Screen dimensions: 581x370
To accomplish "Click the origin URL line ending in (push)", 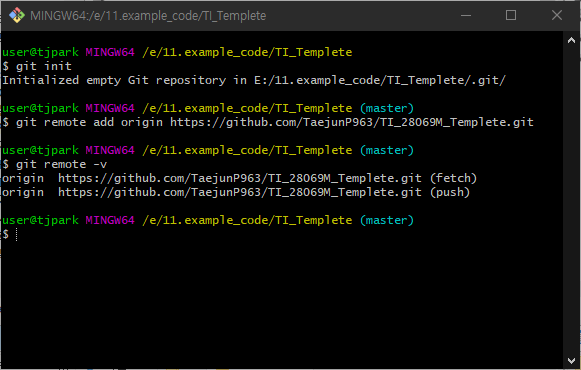I will coord(236,192).
